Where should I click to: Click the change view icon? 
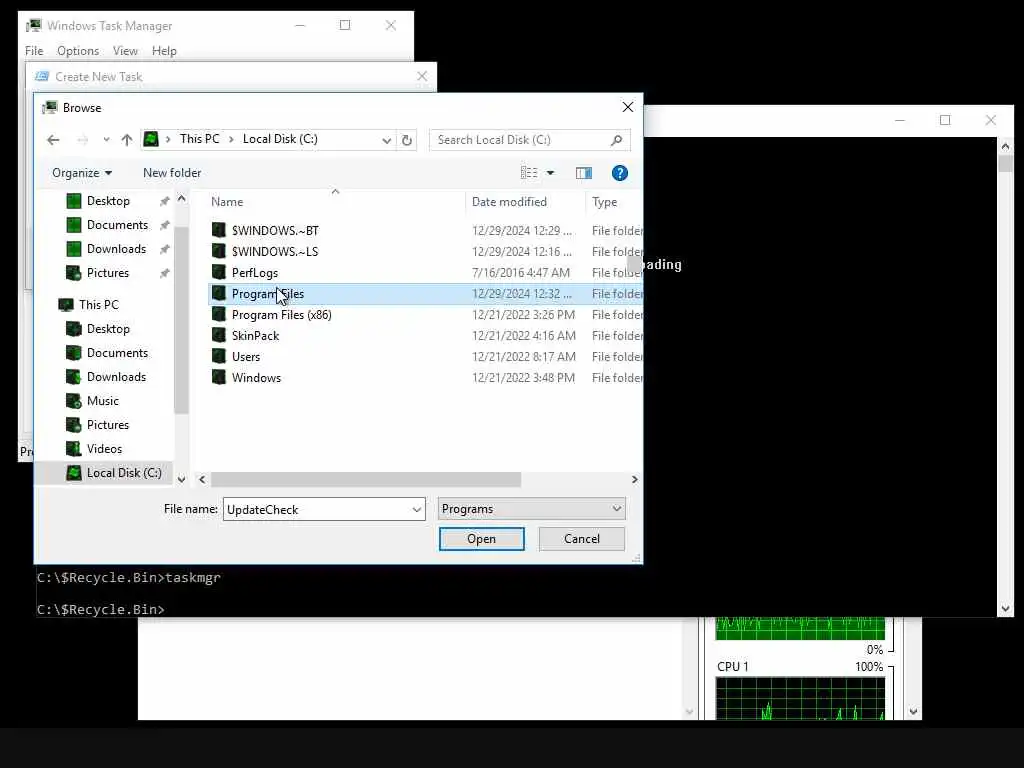529,173
